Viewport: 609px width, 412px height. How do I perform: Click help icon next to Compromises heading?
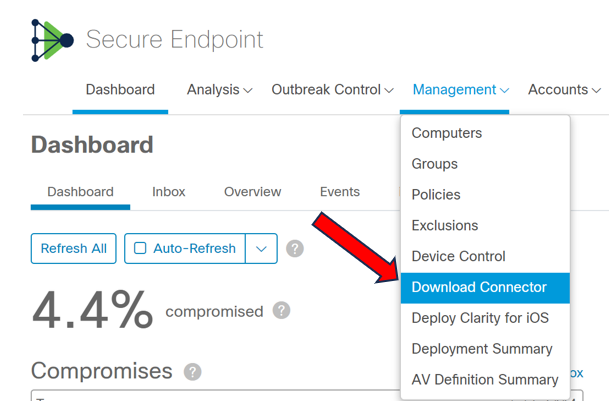[x=193, y=372]
